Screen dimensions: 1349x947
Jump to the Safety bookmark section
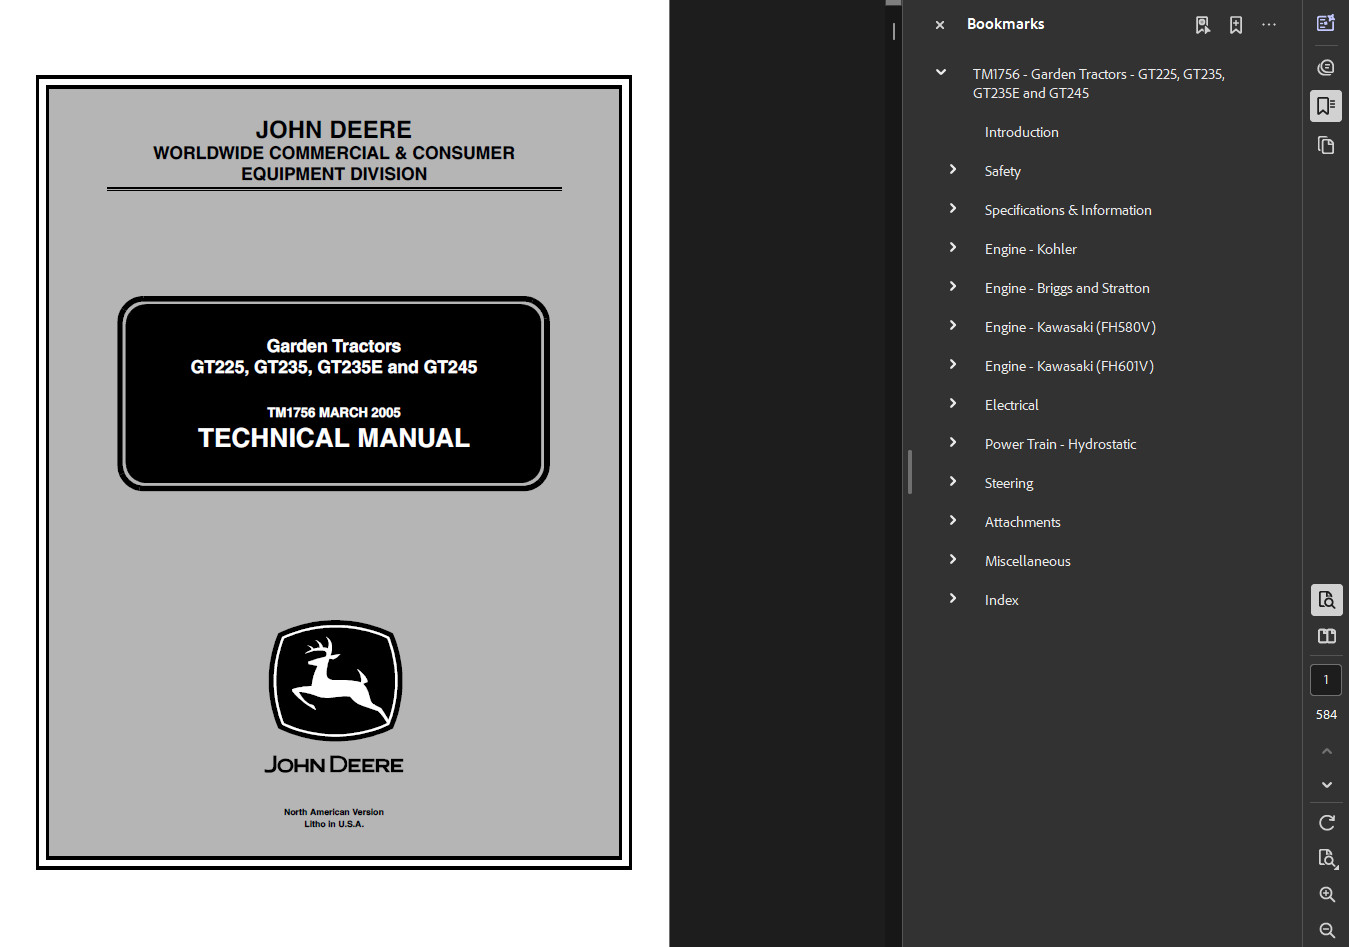point(1002,171)
